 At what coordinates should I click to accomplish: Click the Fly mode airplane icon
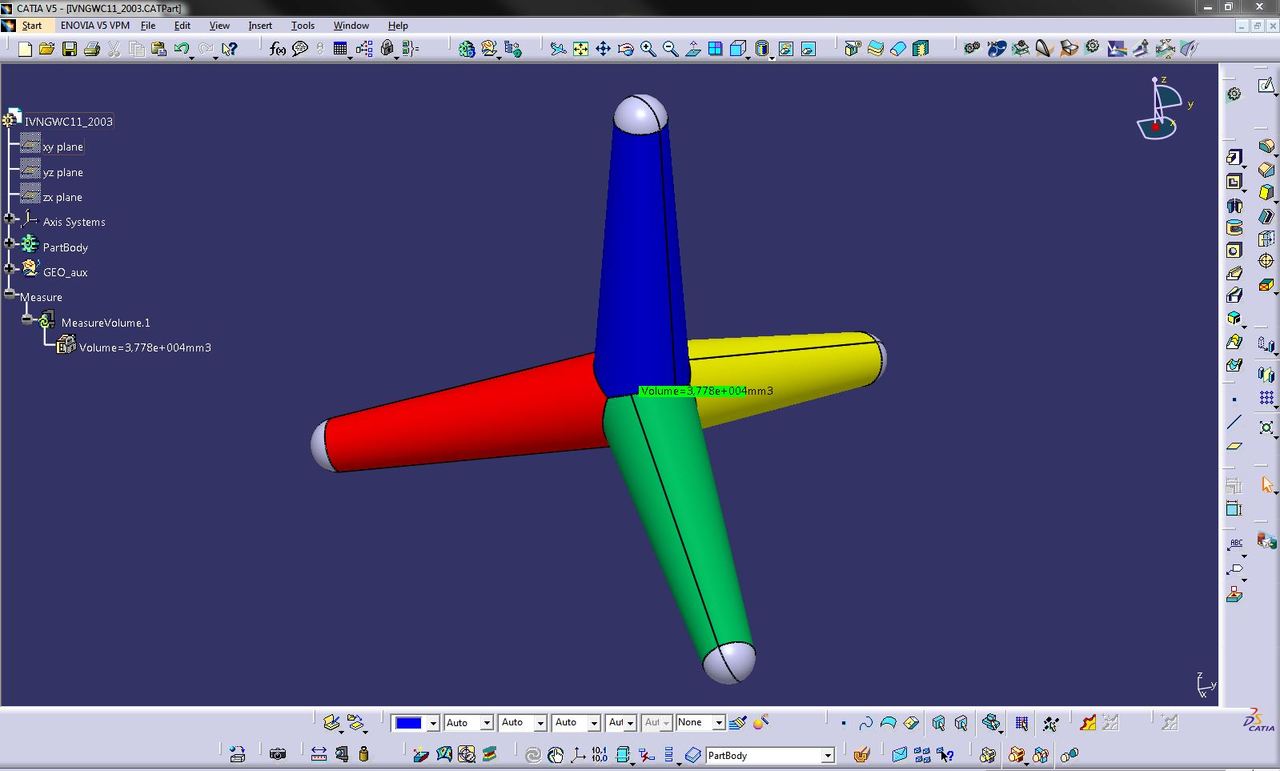pyautogui.click(x=558, y=48)
